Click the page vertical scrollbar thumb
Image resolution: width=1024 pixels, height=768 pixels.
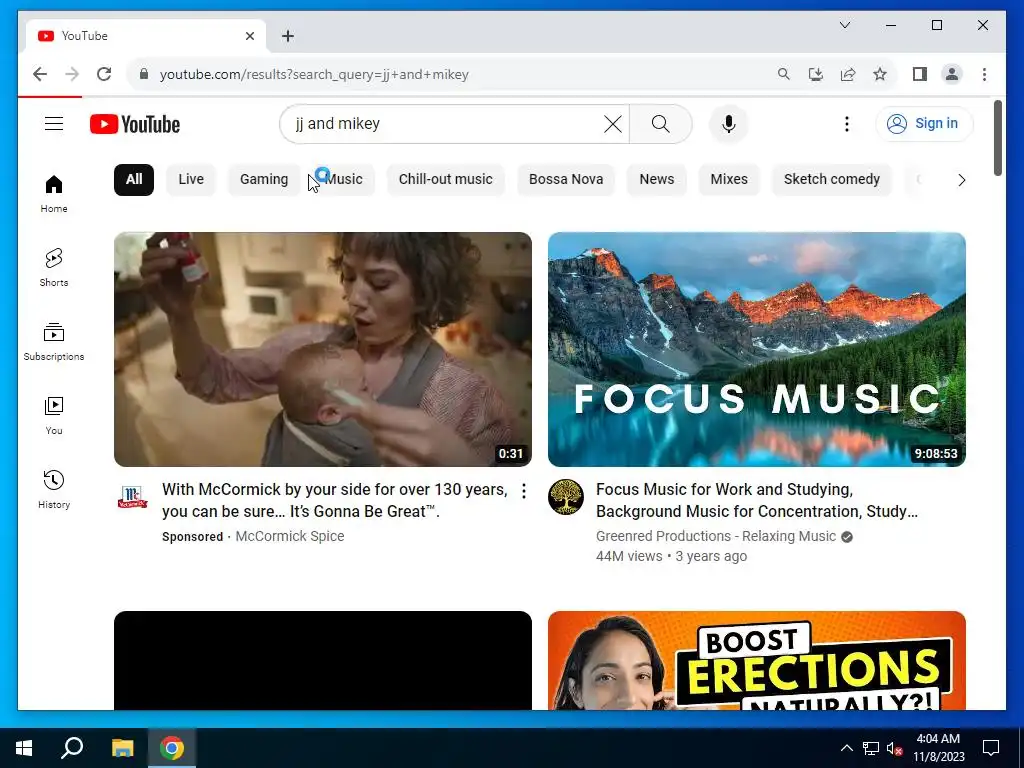pyautogui.click(x=997, y=138)
